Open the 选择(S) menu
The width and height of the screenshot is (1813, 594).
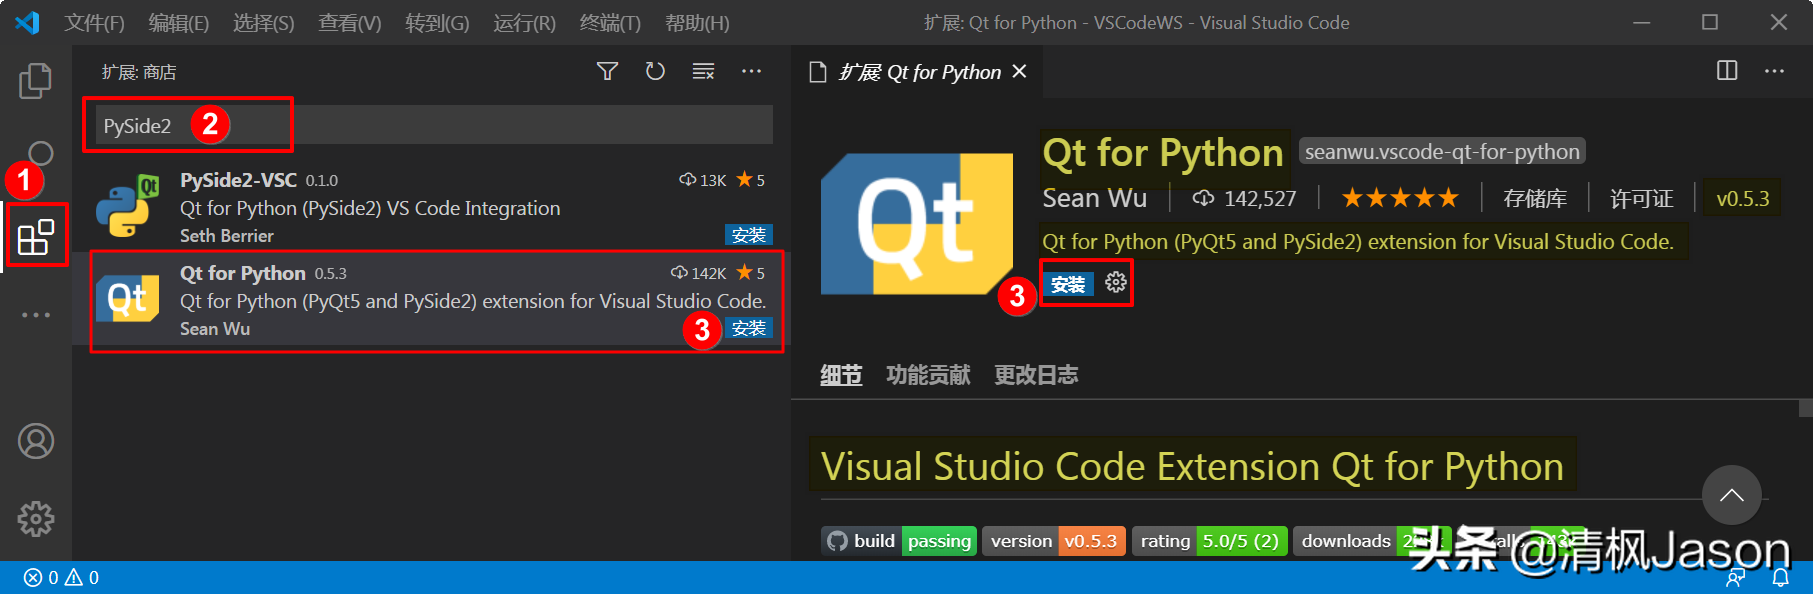tap(264, 22)
